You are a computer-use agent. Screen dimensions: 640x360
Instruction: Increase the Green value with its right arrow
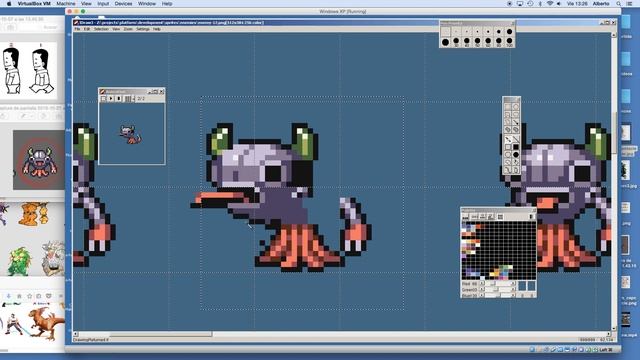point(513,289)
